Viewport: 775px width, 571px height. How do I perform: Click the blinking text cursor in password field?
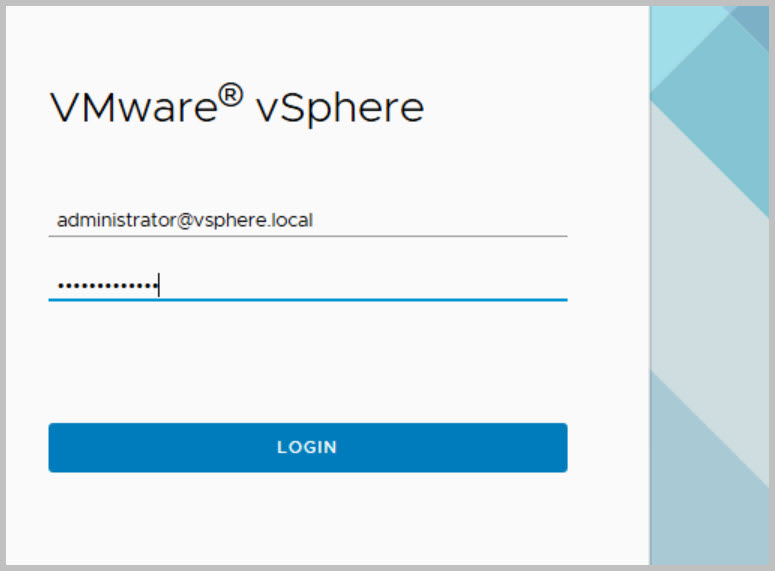(x=159, y=287)
